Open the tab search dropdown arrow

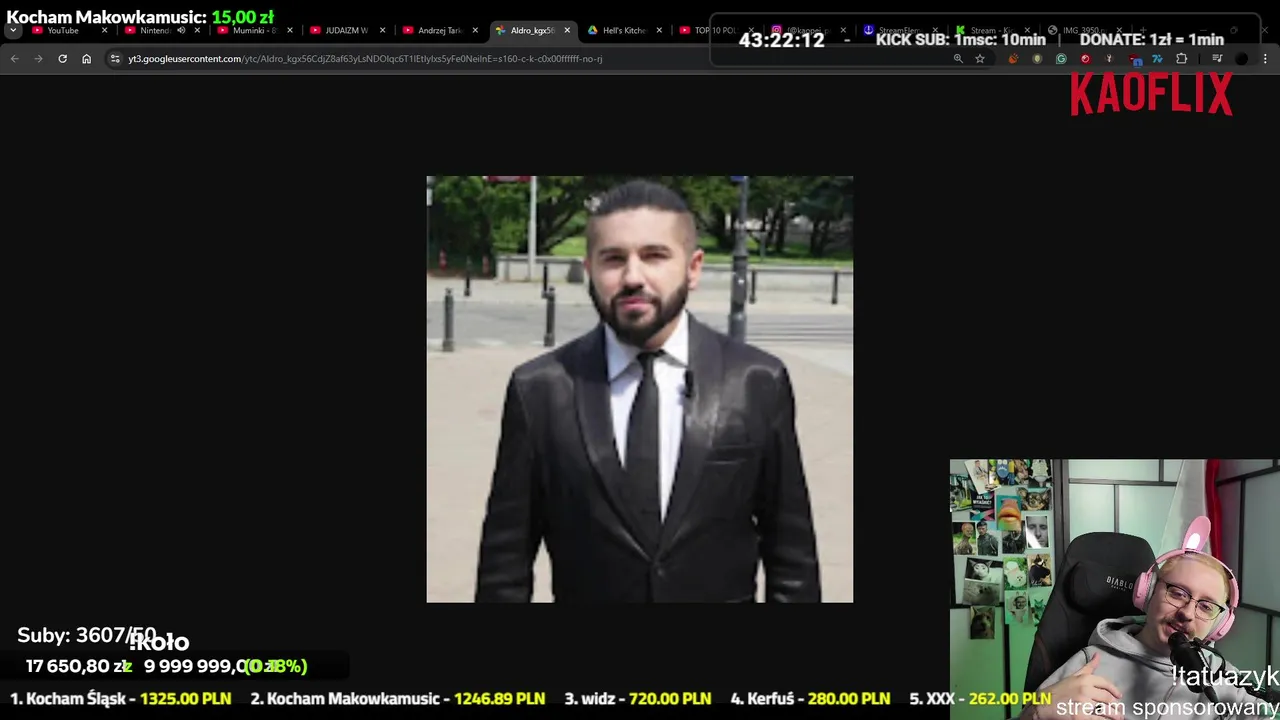pyautogui.click(x=13, y=30)
